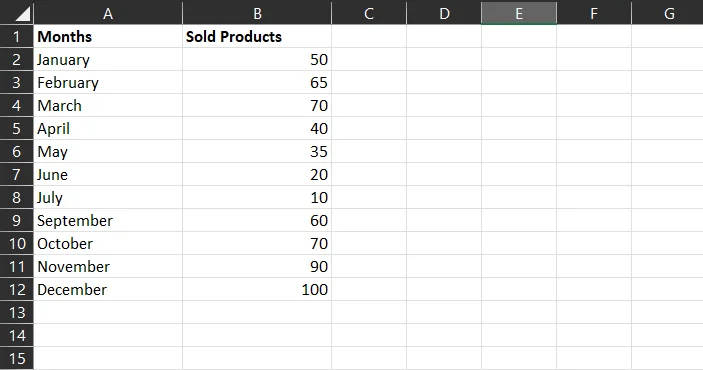
Task: Select the cell containing September
Action: point(108,220)
